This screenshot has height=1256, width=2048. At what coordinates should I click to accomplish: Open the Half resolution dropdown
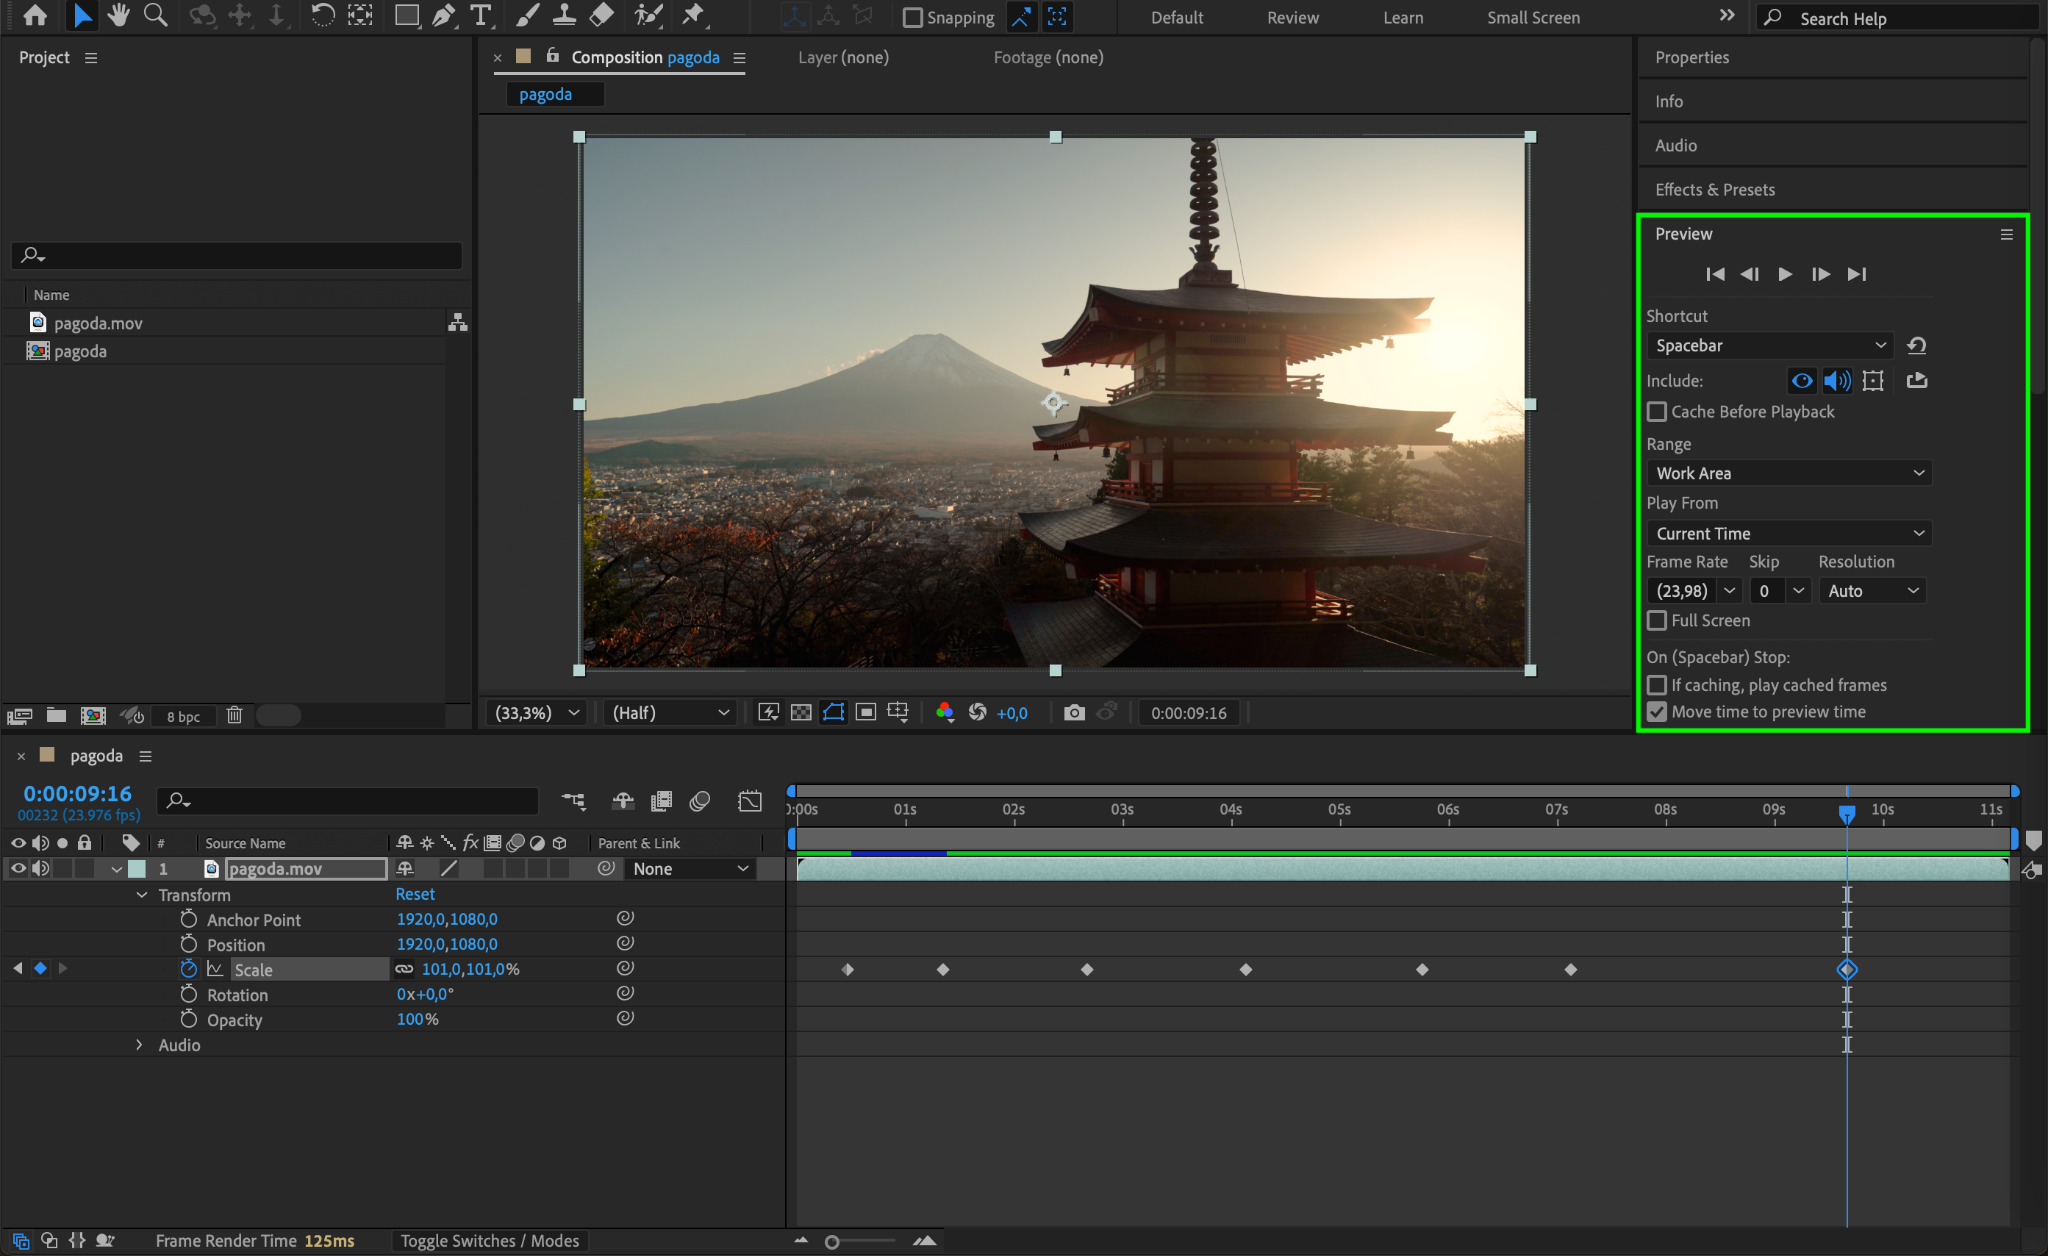coord(670,712)
